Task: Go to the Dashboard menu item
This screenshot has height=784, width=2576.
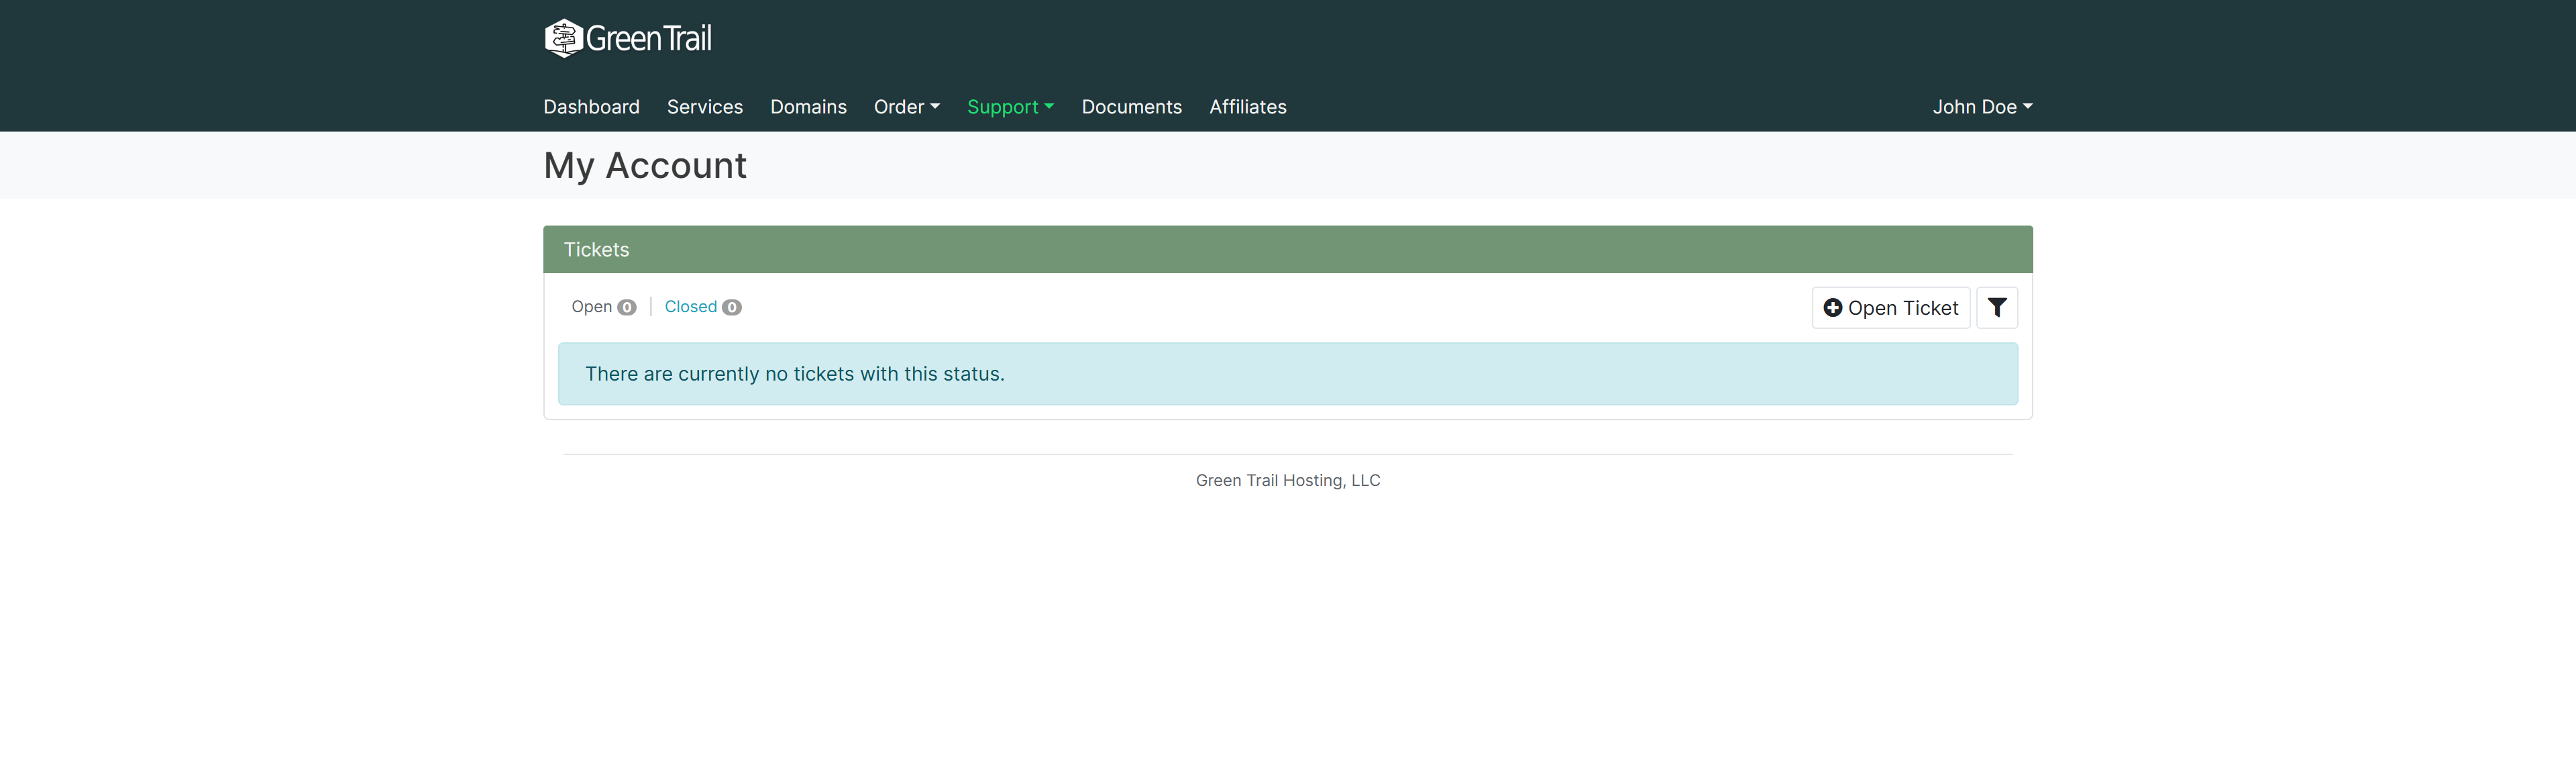Action: tap(591, 107)
